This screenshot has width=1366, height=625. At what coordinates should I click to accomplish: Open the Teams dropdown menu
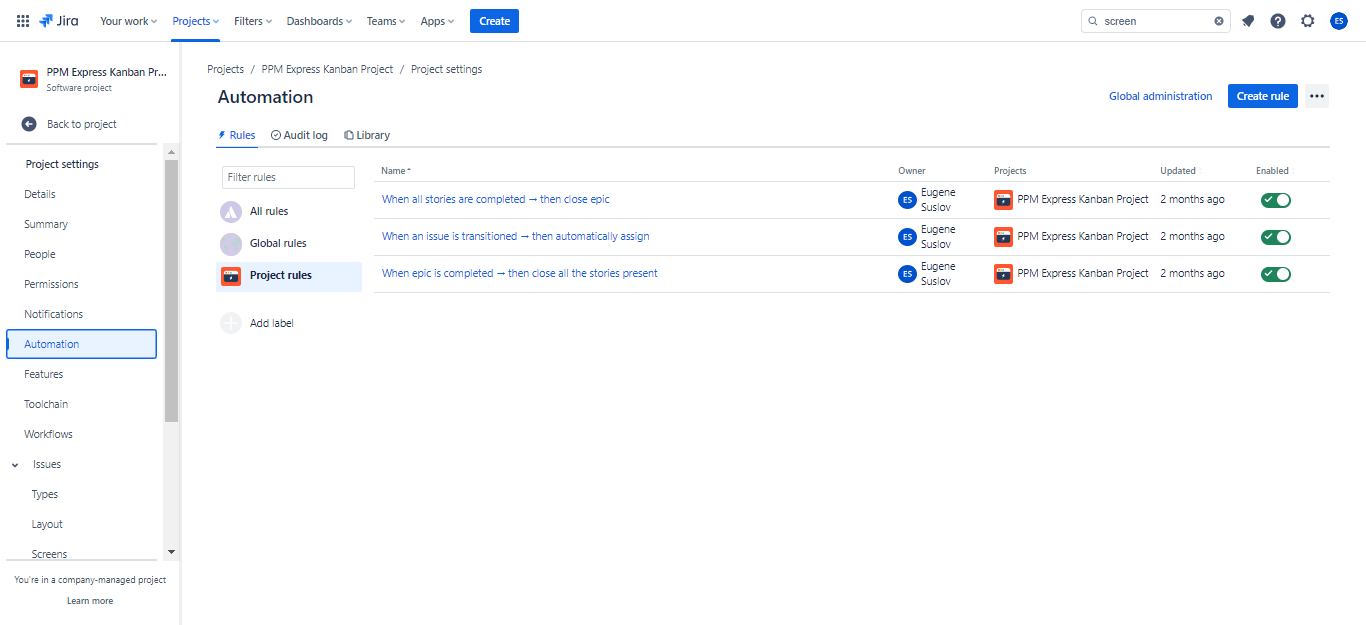(386, 21)
